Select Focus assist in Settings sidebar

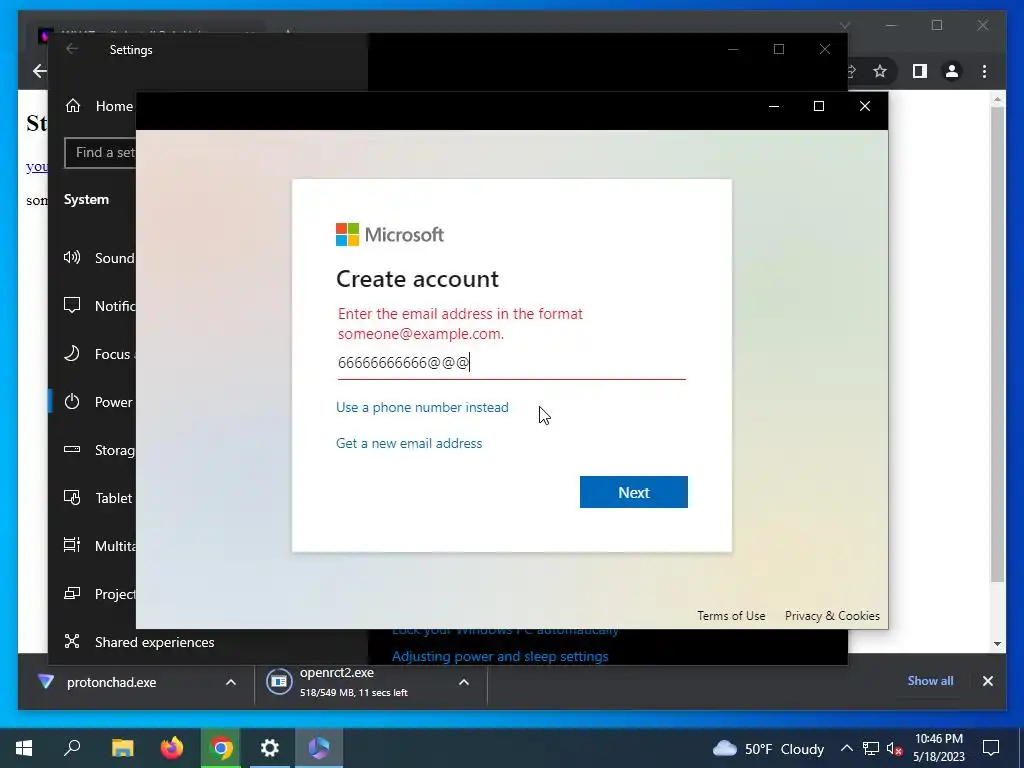(x=100, y=354)
